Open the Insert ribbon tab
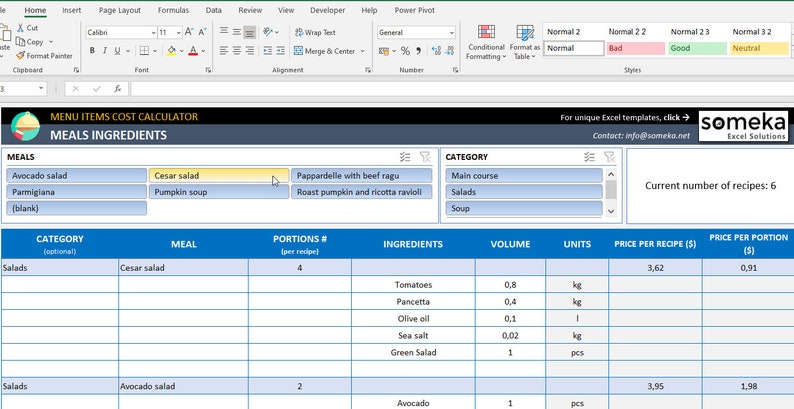 pyautogui.click(x=72, y=10)
